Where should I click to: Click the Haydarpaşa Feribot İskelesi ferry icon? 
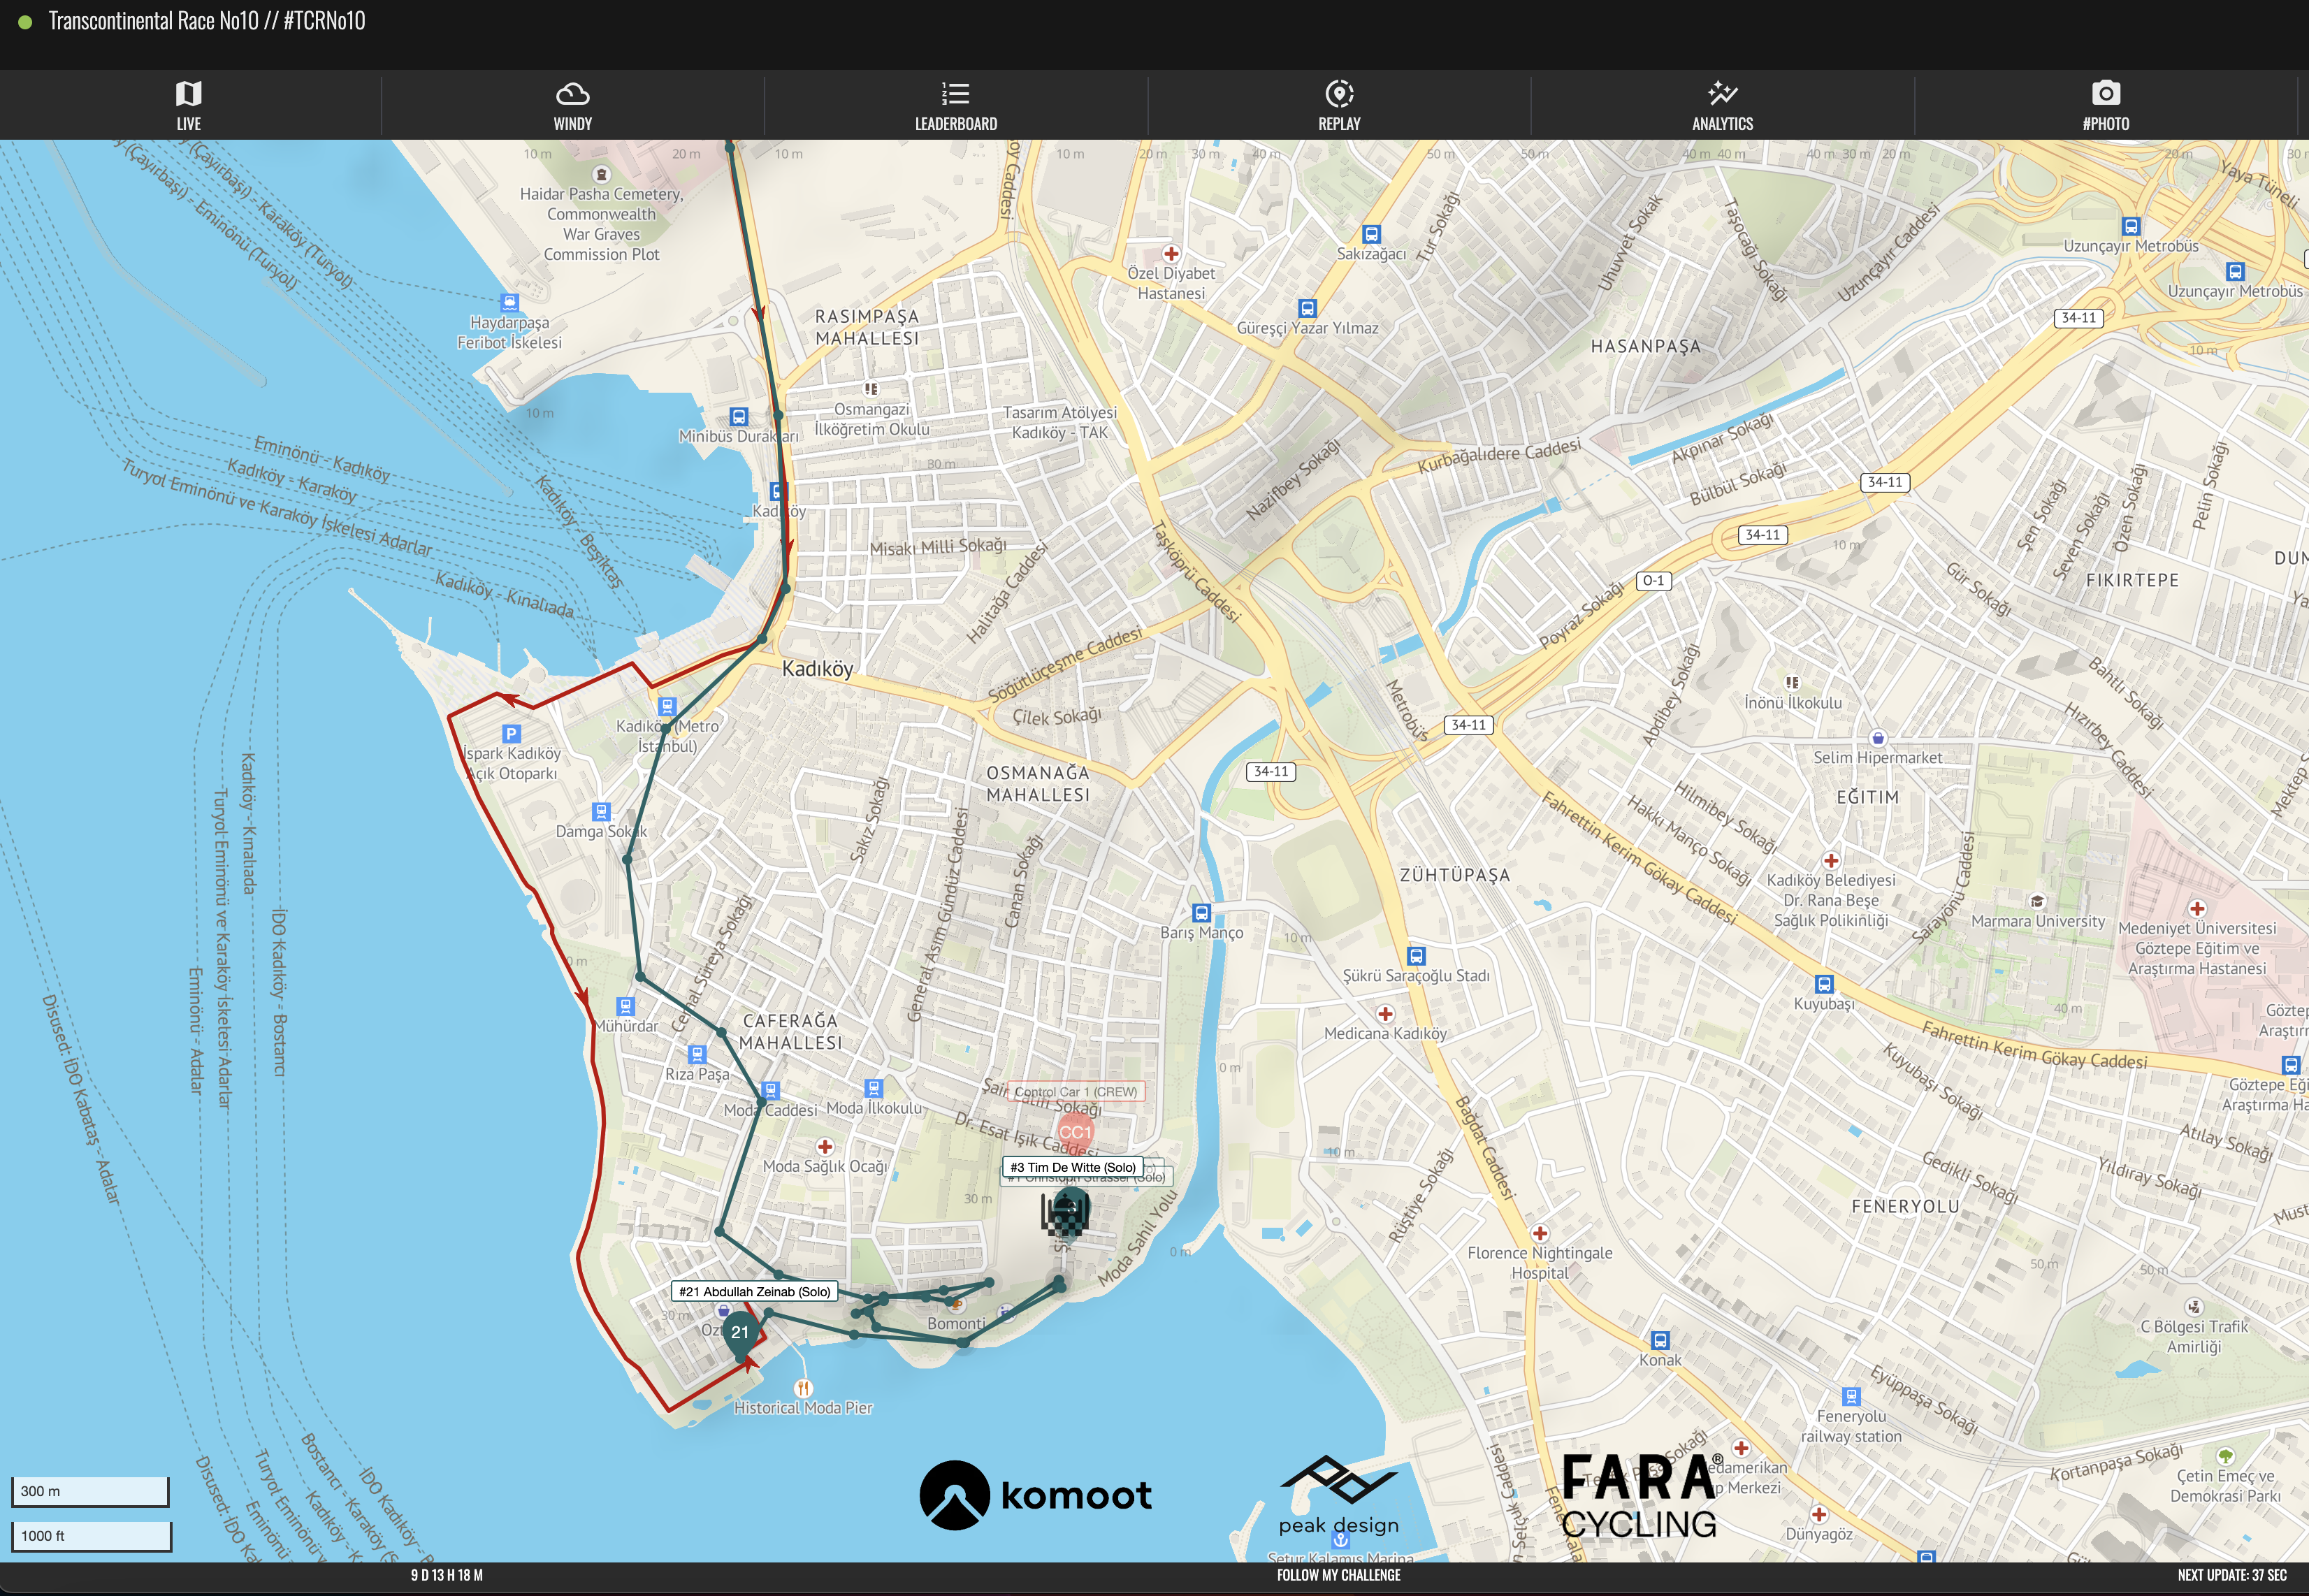point(510,302)
